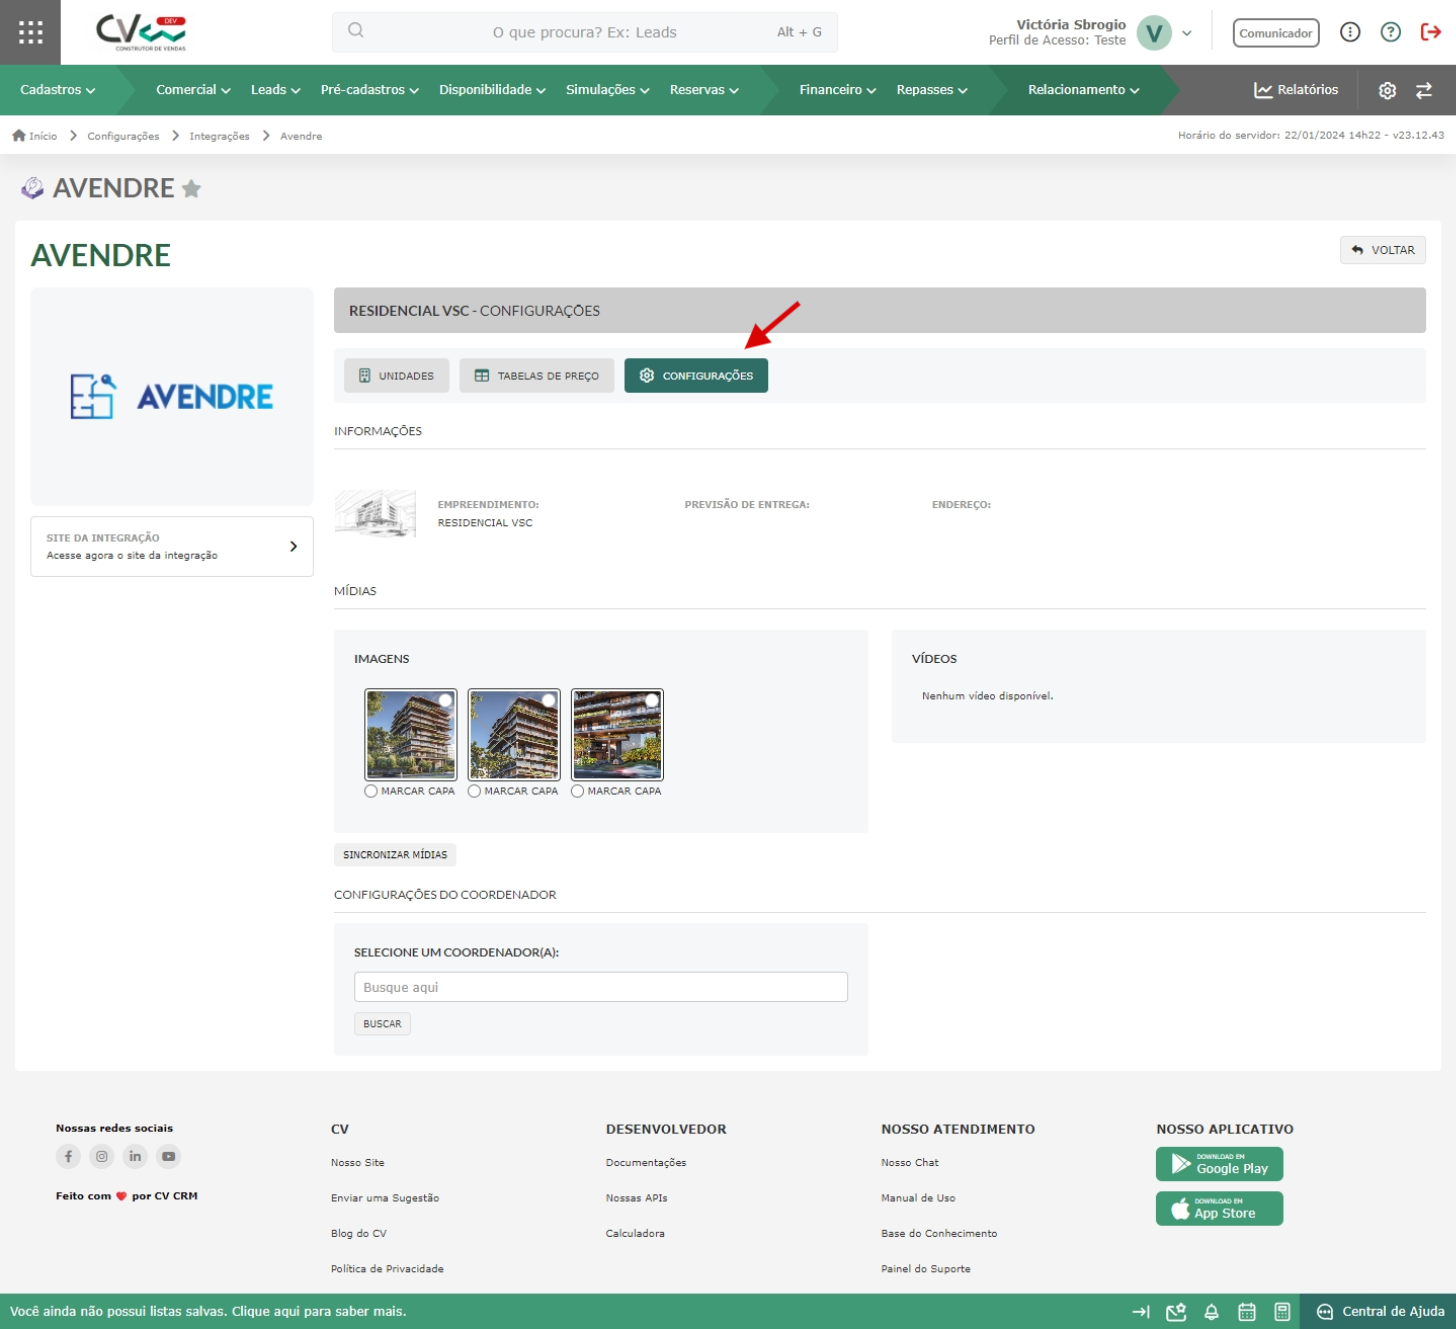This screenshot has width=1456, height=1329.
Task: Switch to the Tabelas de Preço tab
Action: tap(536, 376)
